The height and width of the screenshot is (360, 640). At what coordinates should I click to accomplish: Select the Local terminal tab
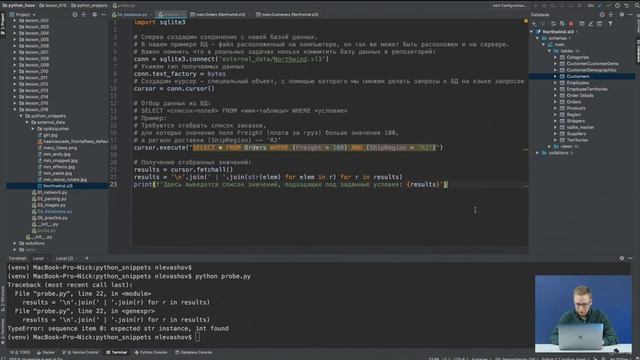tap(38, 258)
